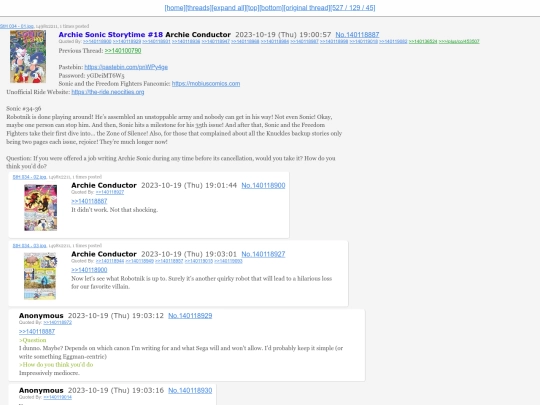Click timestamp '2023-10-19 (Thu) 19:00:57'
Image resolution: width=540 pixels, height=405 pixels.
(x=283, y=35)
